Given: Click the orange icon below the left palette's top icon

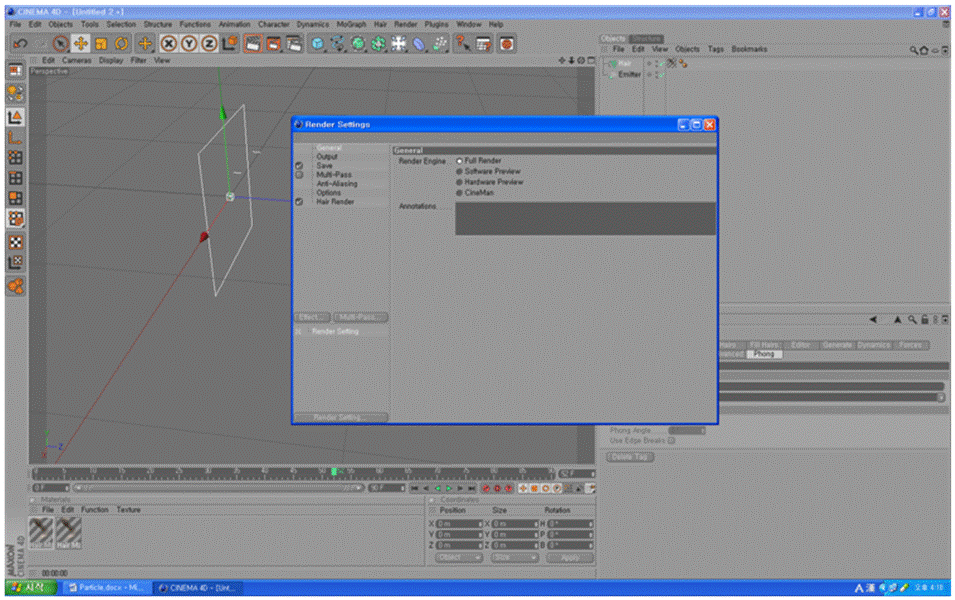Looking at the screenshot, I should pos(15,93).
